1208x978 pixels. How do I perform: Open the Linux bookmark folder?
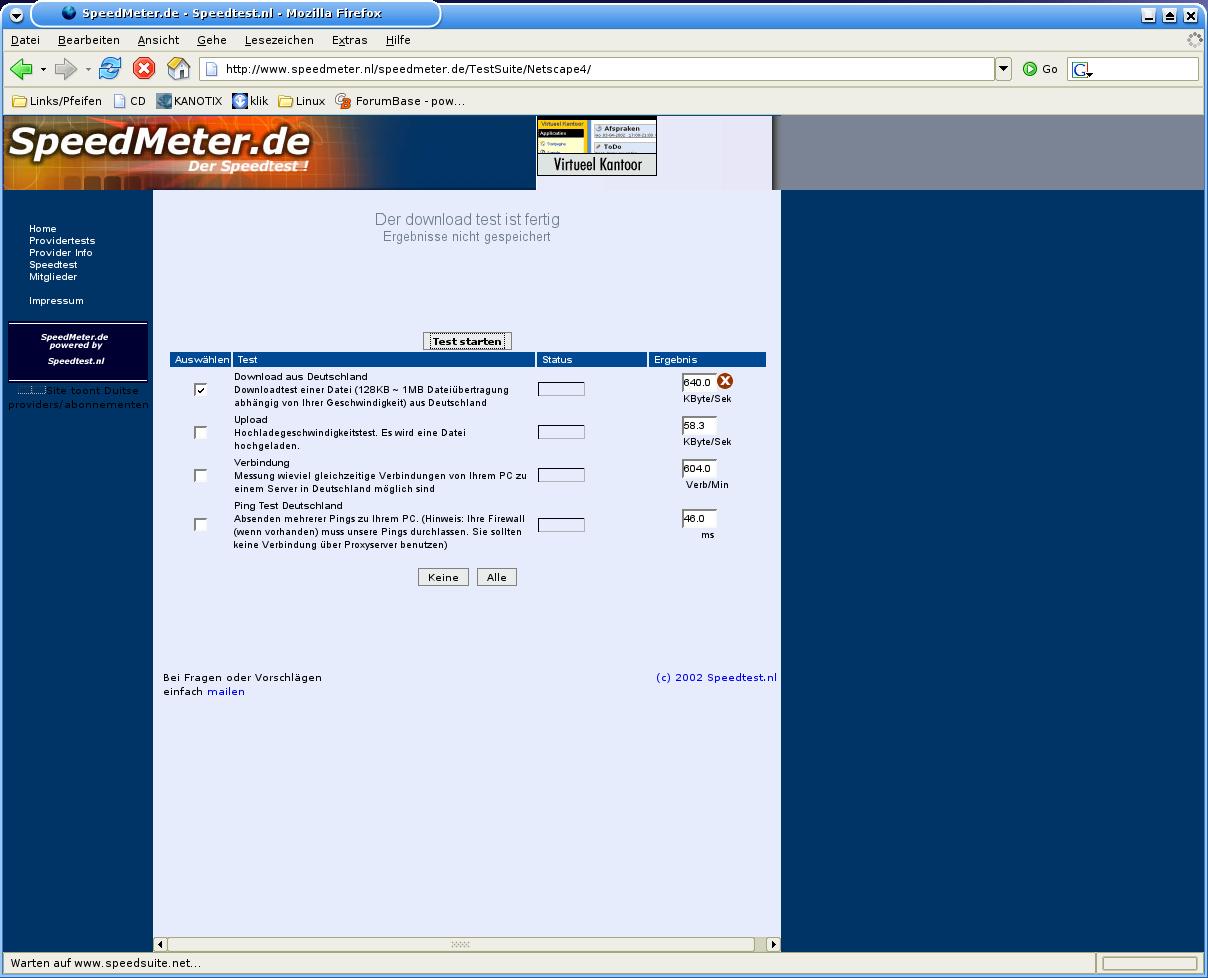click(x=301, y=101)
